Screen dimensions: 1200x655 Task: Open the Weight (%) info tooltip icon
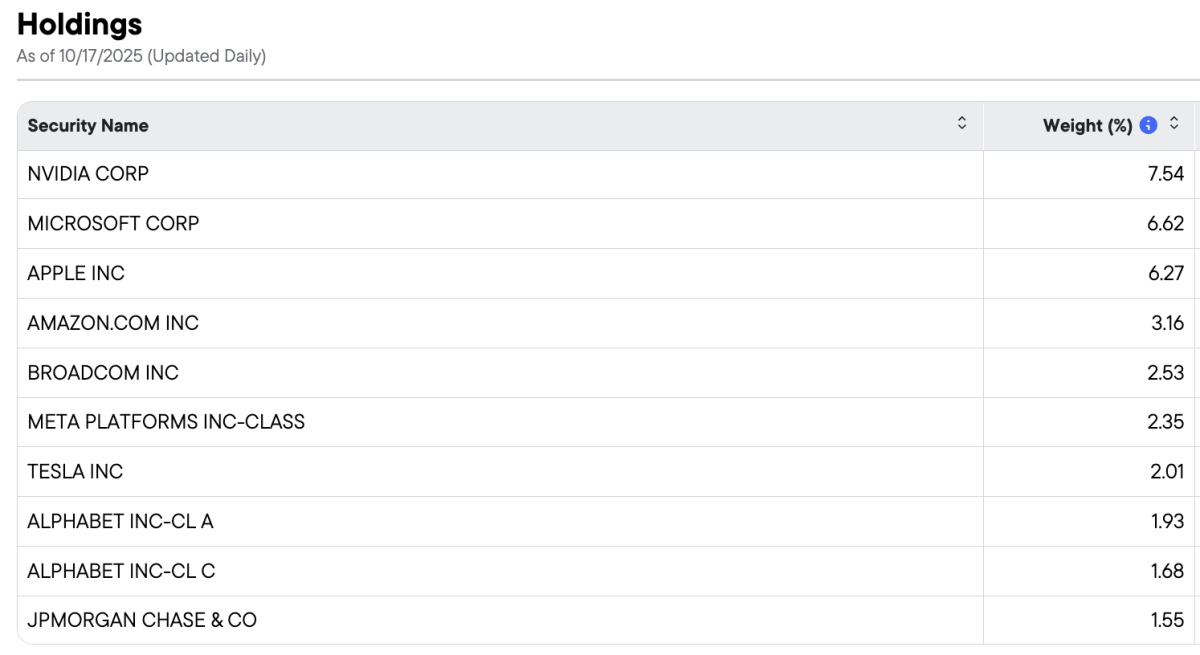pos(1149,125)
